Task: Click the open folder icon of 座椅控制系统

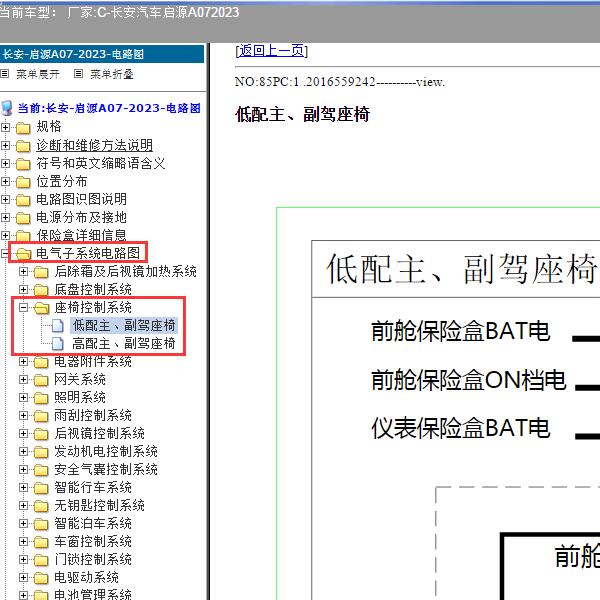Action: [x=42, y=308]
